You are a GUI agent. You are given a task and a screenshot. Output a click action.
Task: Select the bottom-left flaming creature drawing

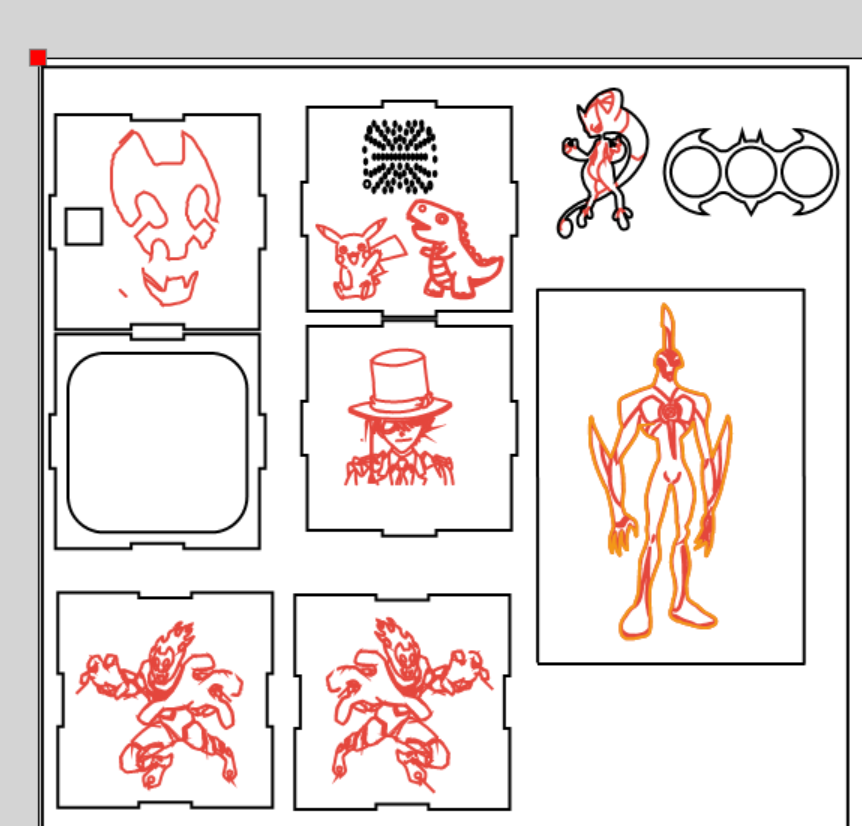(x=161, y=705)
